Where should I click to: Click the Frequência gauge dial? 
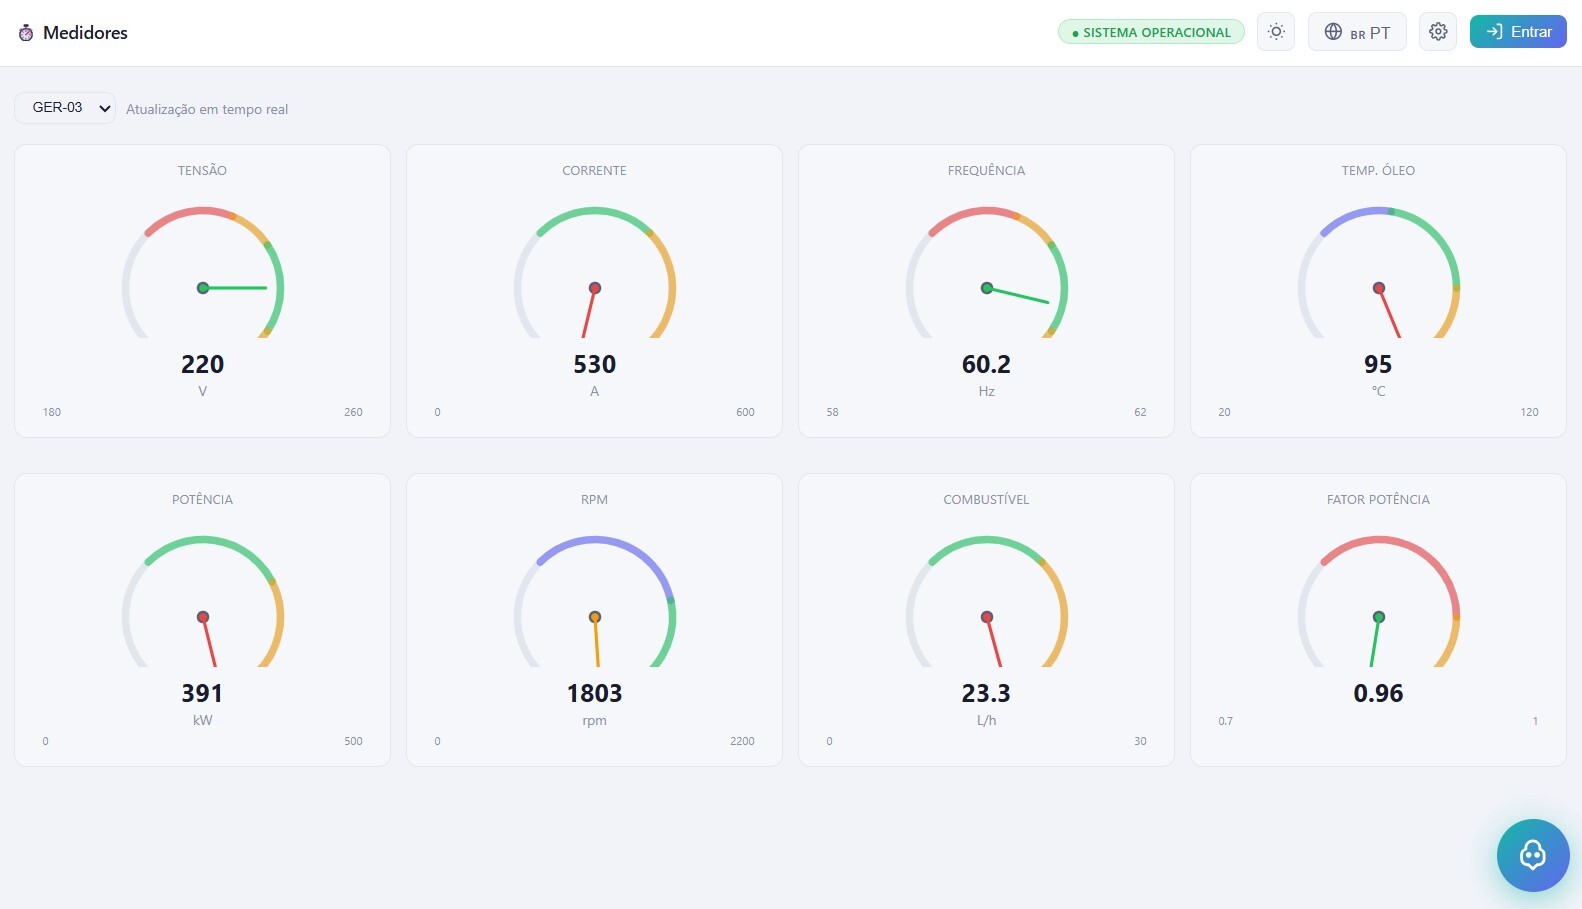coord(987,272)
